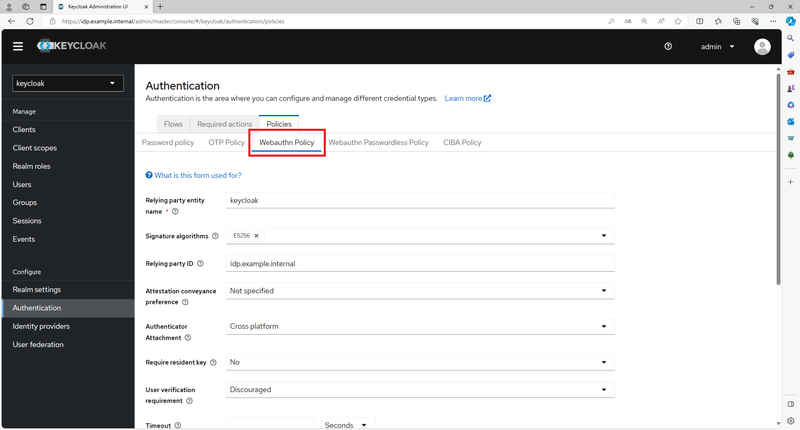Open the CIBA Policy sub-tab
This screenshot has width=800, height=430.
[462, 142]
